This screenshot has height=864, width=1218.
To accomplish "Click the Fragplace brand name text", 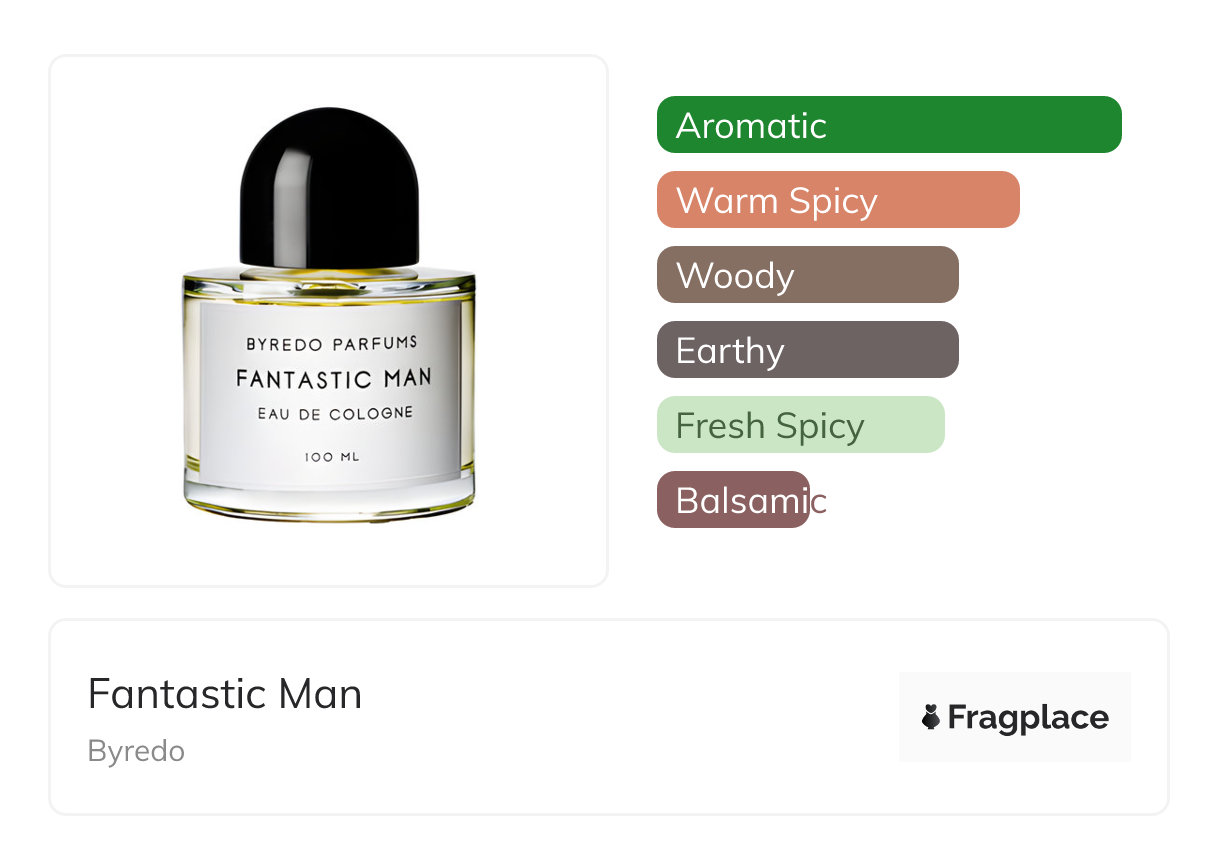I will tap(1028, 717).
